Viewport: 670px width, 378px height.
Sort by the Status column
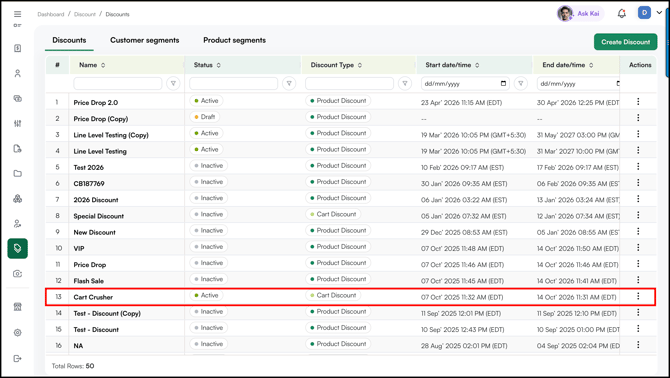point(218,65)
